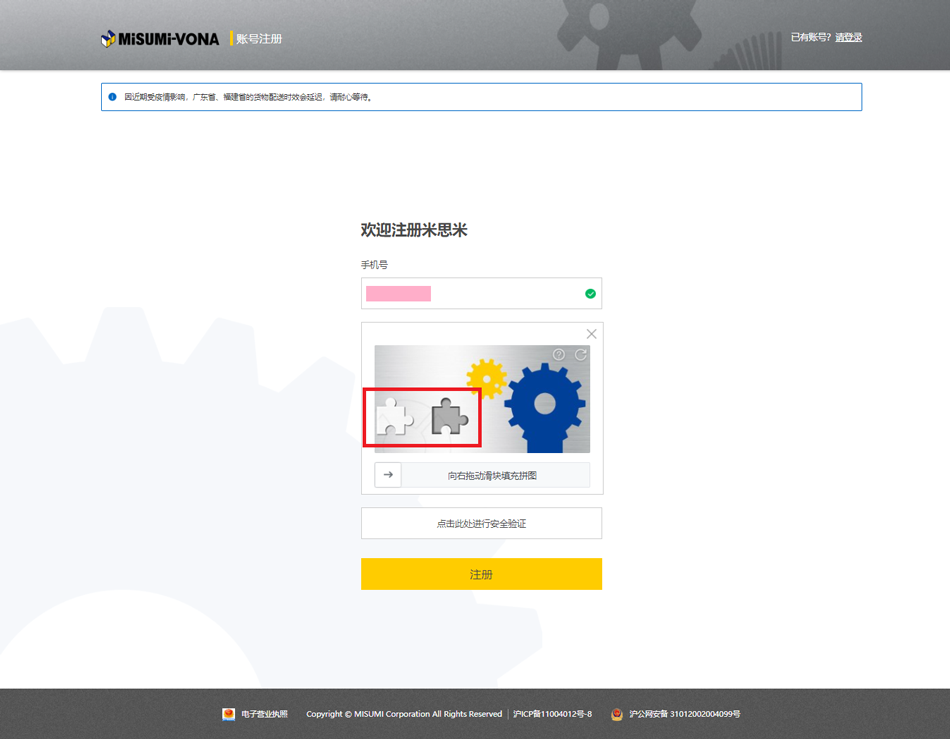This screenshot has height=739, width=950.
Task: Click the captcha help question mark icon
Action: point(559,355)
